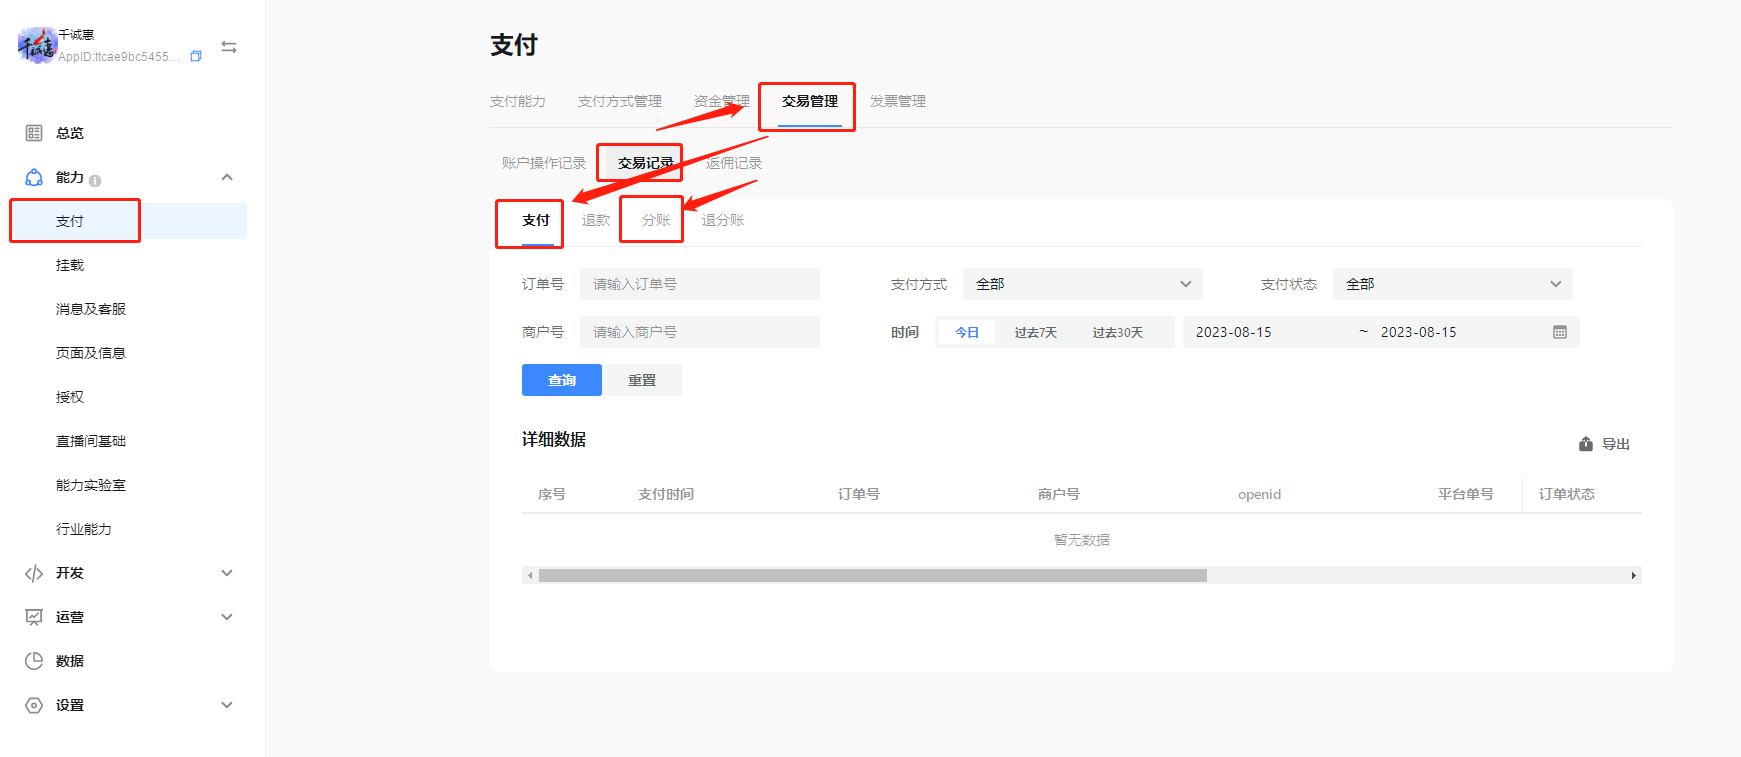
Task: Select the 过去30天 time range option
Action: [1117, 332]
